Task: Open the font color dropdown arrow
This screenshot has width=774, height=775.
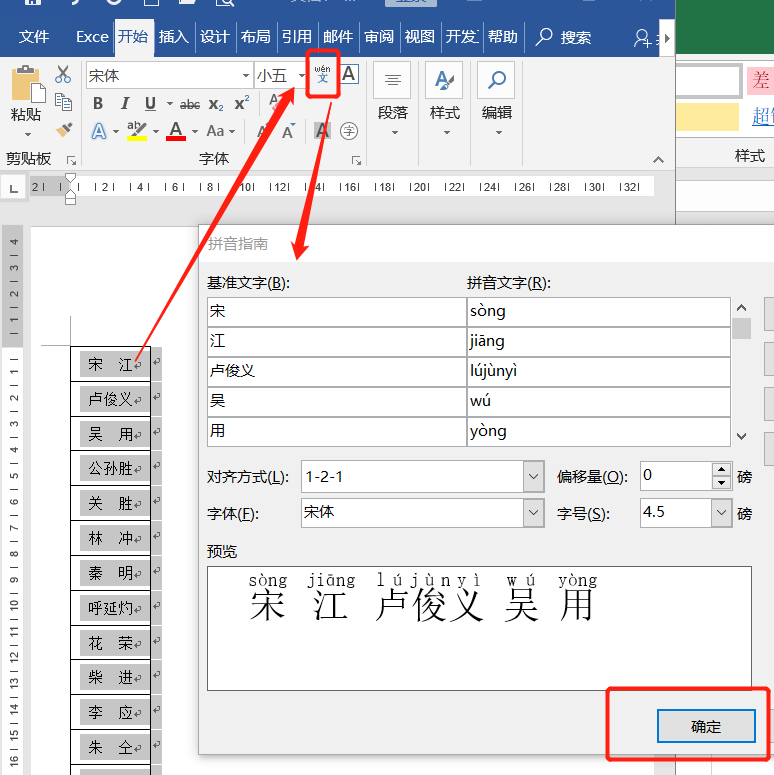Action: 195,131
